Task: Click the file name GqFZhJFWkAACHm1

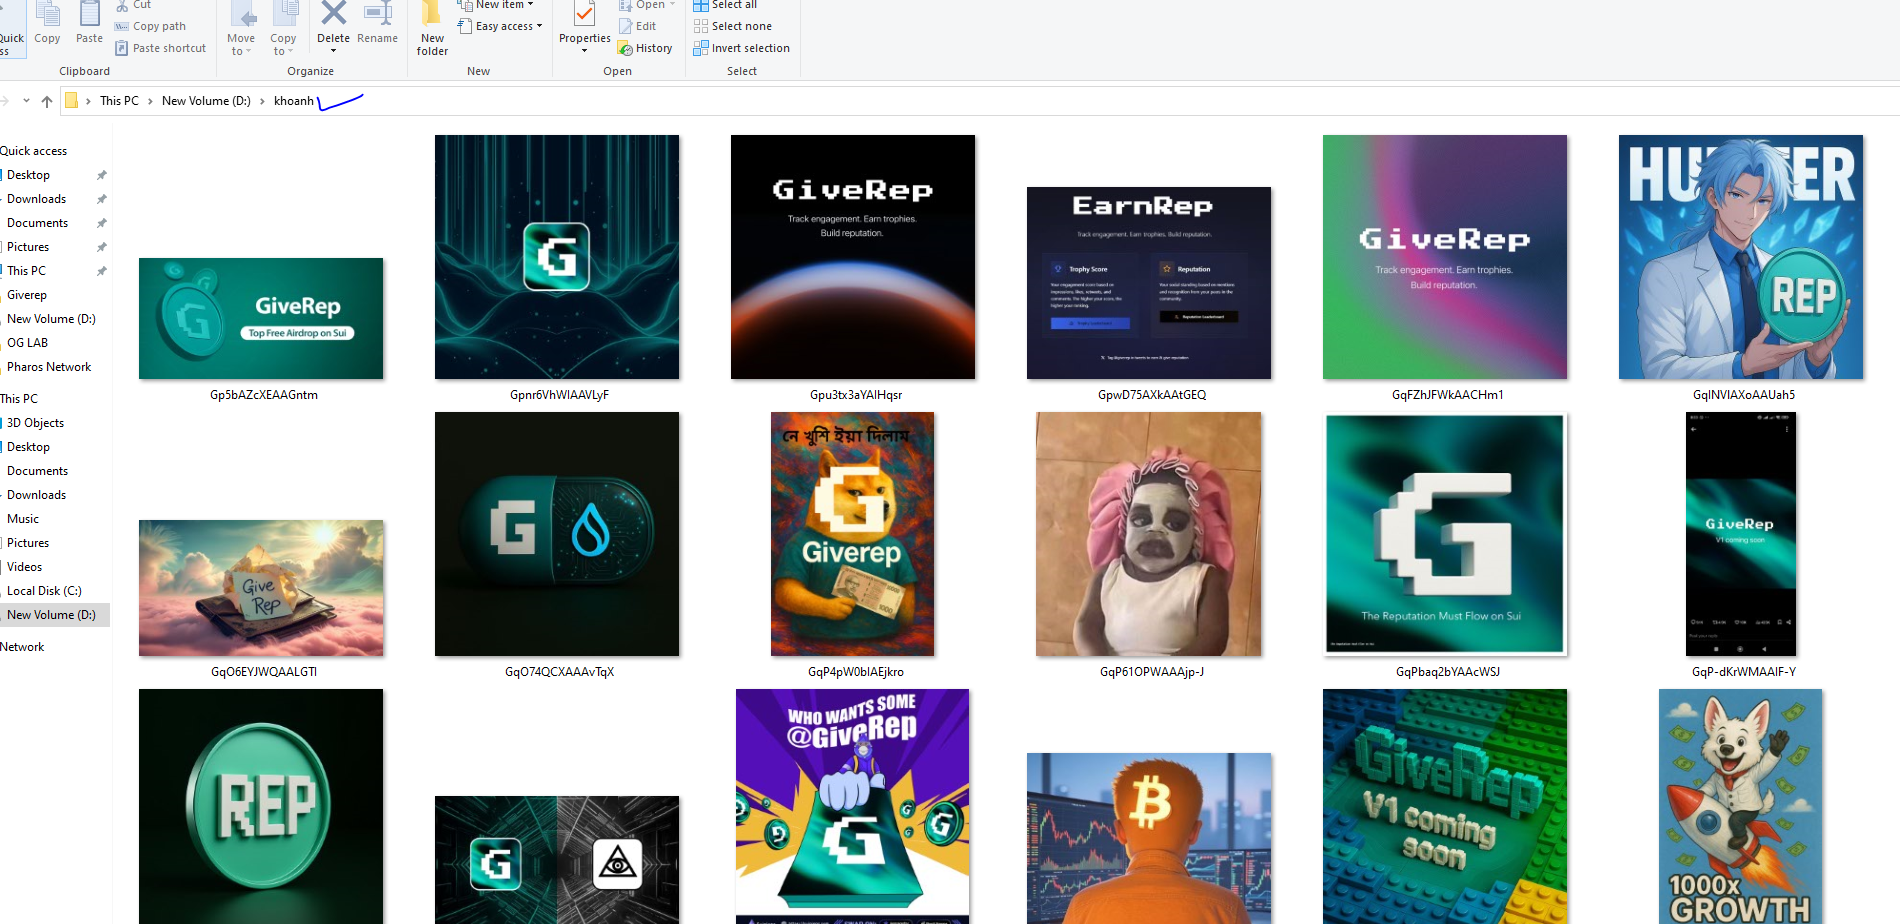Action: 1447,395
